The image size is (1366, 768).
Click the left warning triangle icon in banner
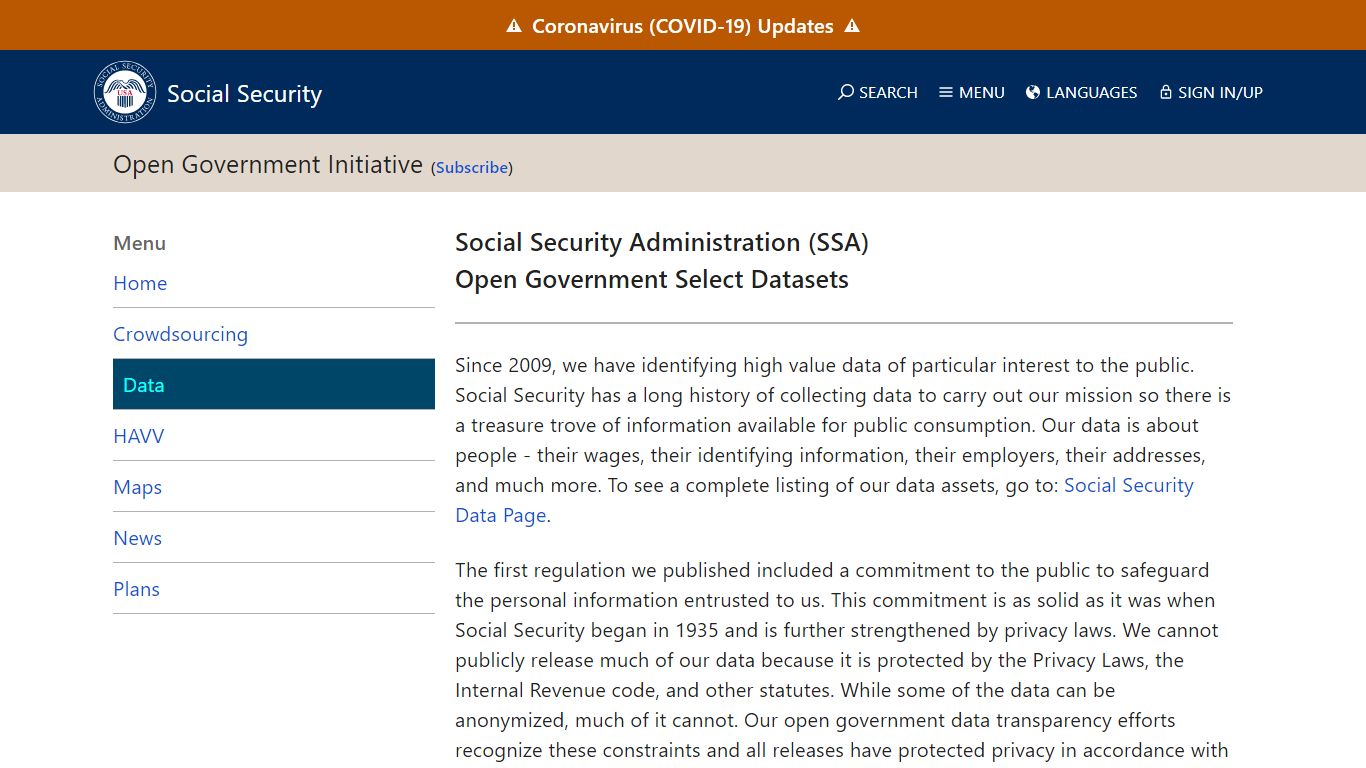point(514,26)
